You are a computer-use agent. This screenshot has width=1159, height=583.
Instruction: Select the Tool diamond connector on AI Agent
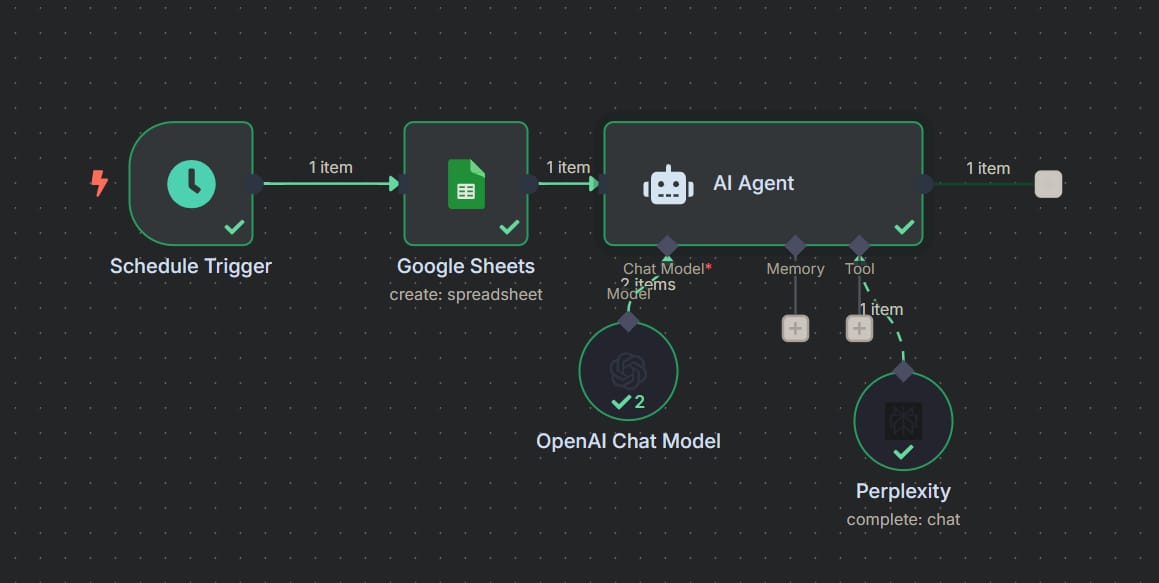859,246
